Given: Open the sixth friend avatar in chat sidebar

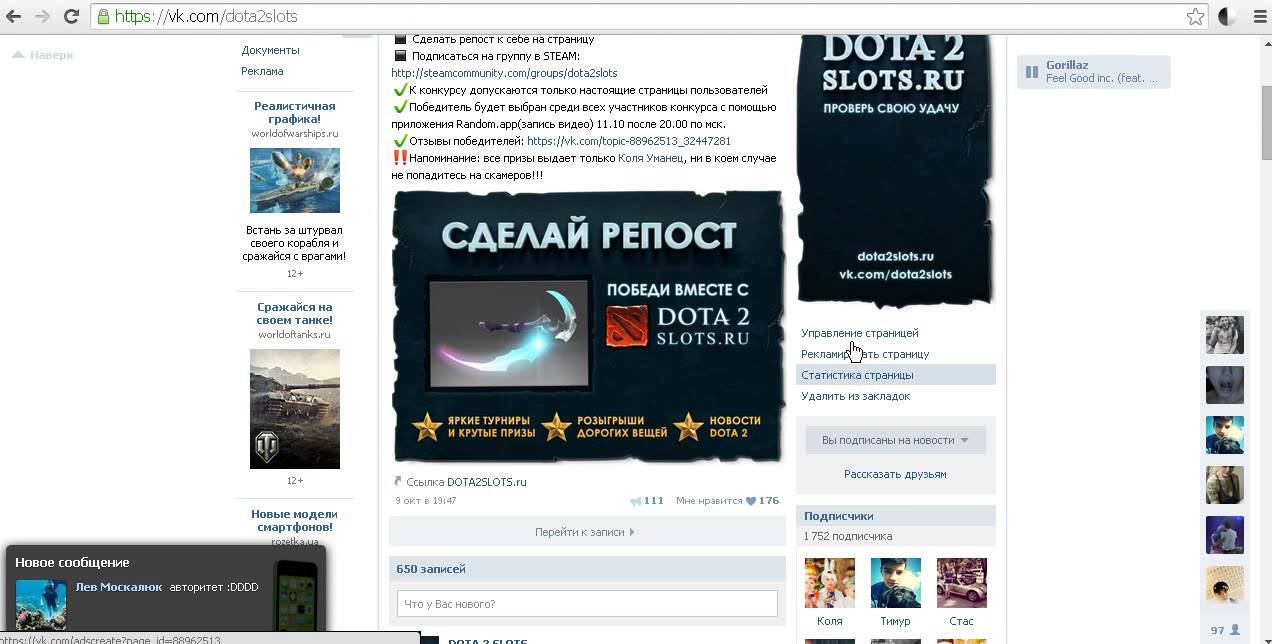Looking at the screenshot, I should [x=1224, y=585].
